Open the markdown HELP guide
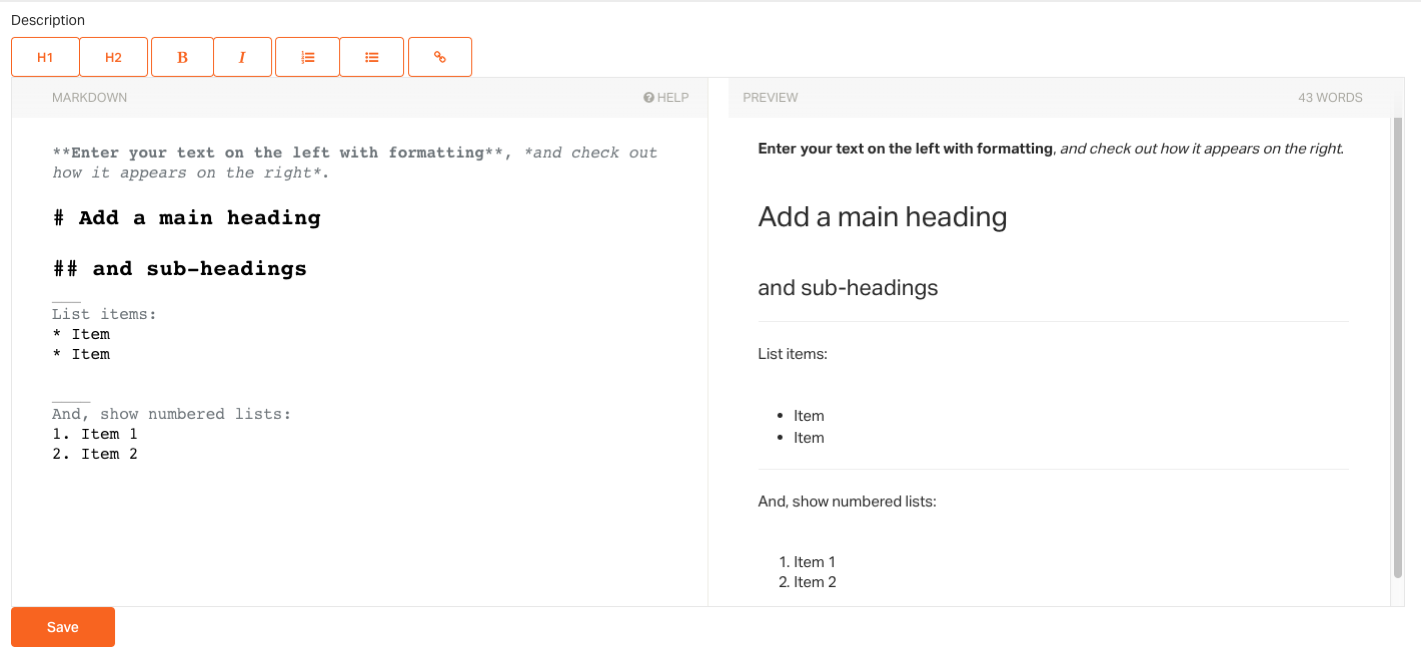Viewport: 1421px width, 659px height. [666, 98]
